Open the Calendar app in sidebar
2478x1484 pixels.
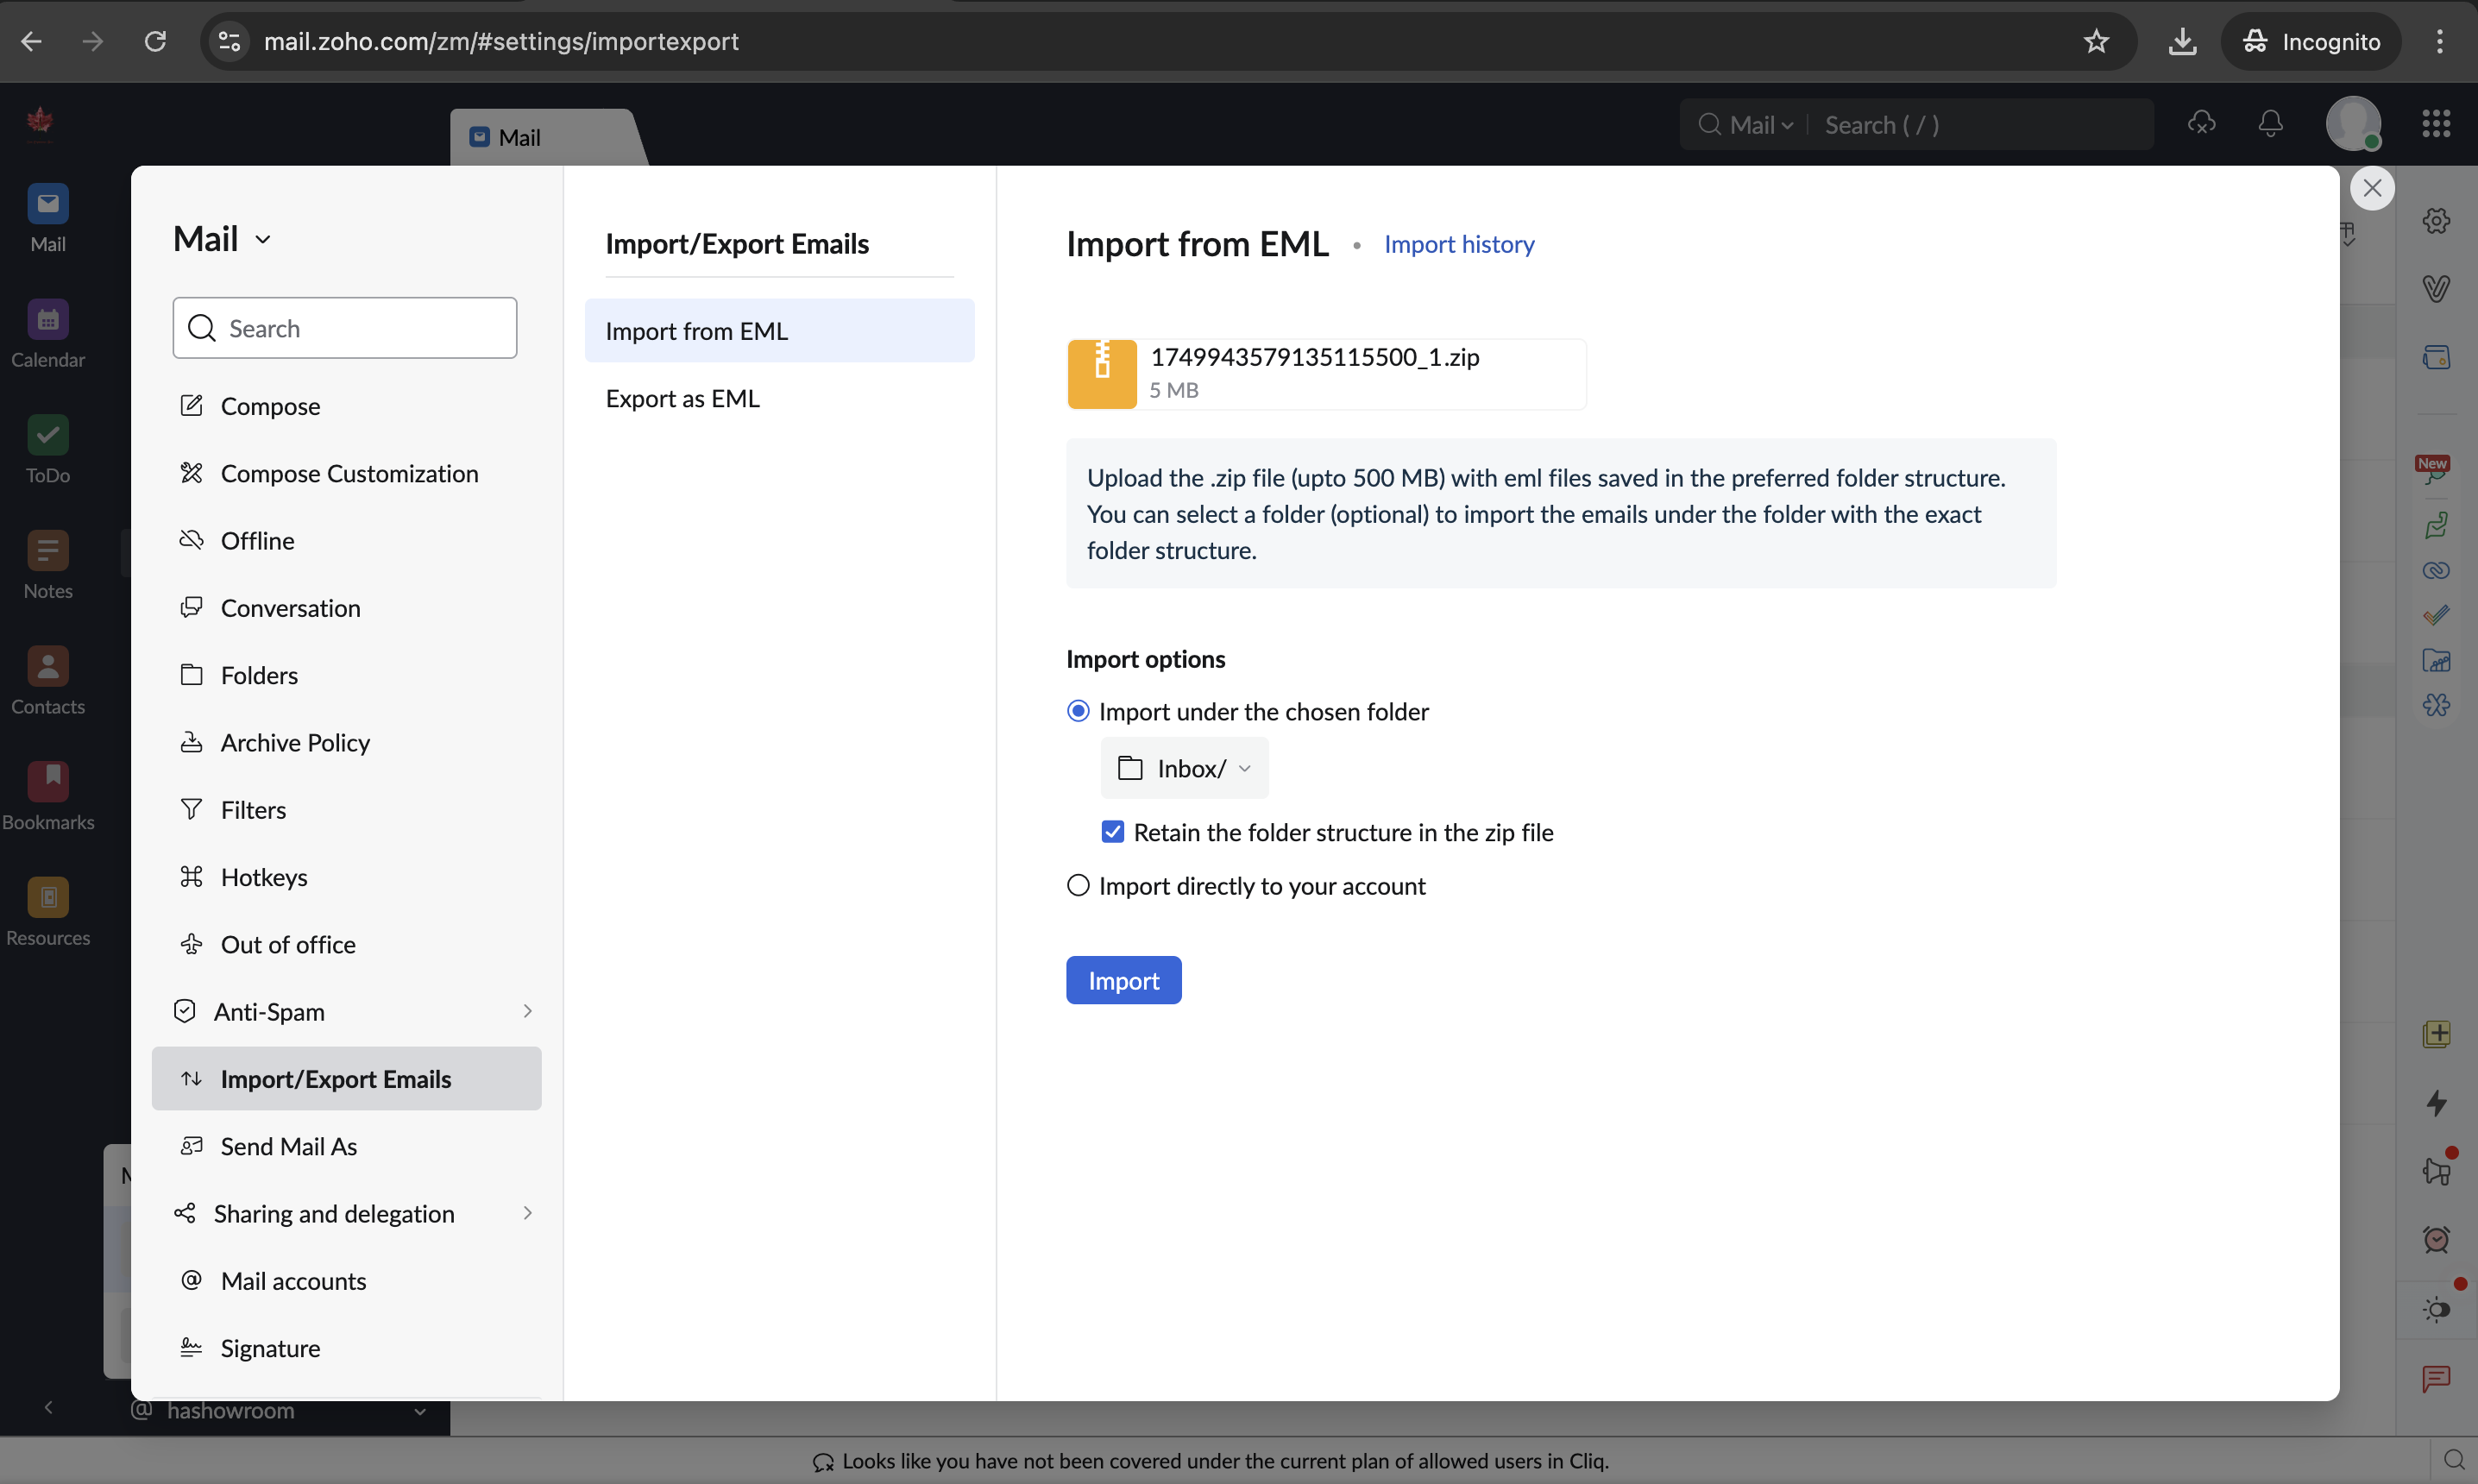[x=48, y=320]
